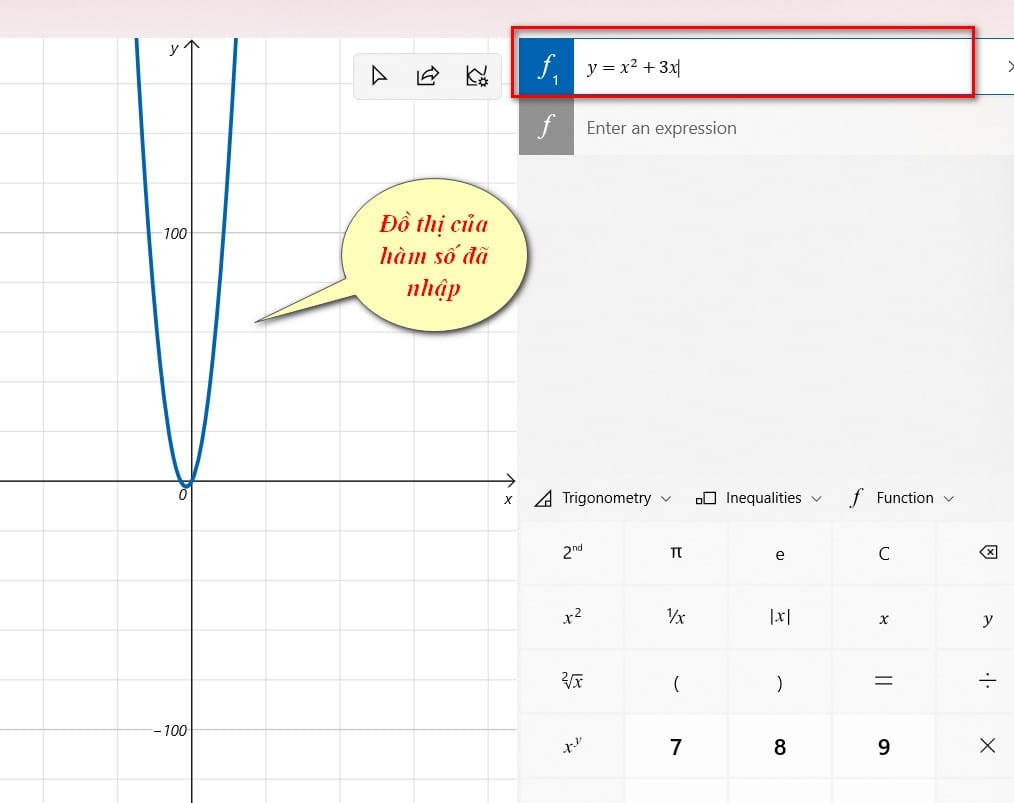The width and height of the screenshot is (1014, 803).
Task: Click the absolute value |x| key
Action: click(780, 617)
